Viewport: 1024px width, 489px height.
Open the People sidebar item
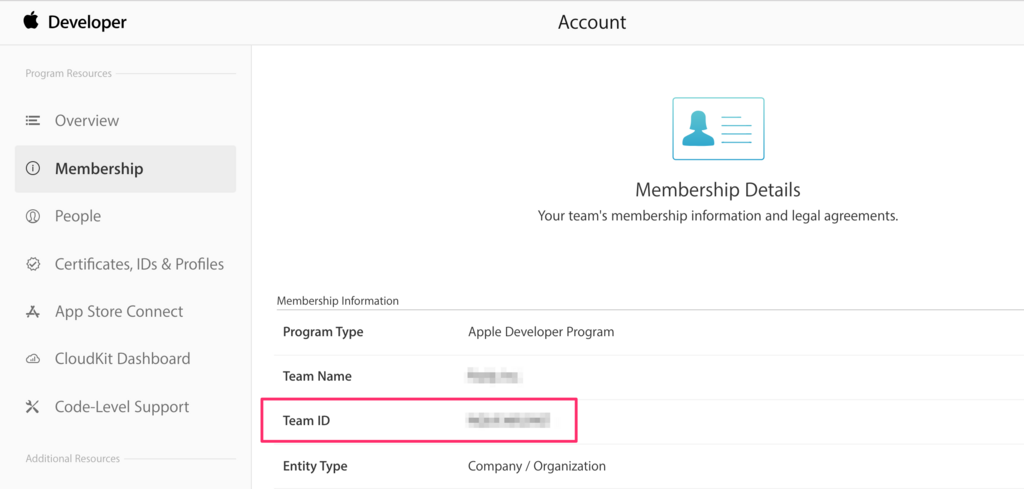click(78, 216)
